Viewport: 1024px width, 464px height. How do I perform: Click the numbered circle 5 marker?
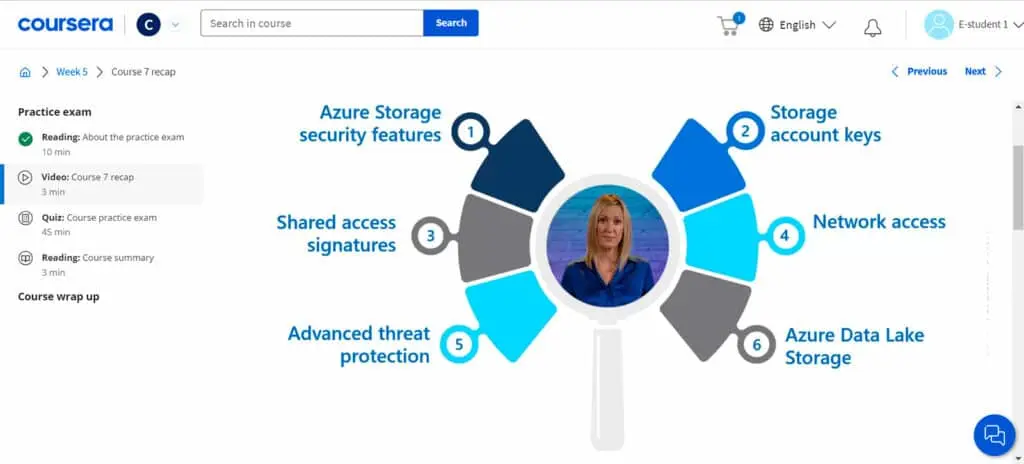(x=458, y=344)
